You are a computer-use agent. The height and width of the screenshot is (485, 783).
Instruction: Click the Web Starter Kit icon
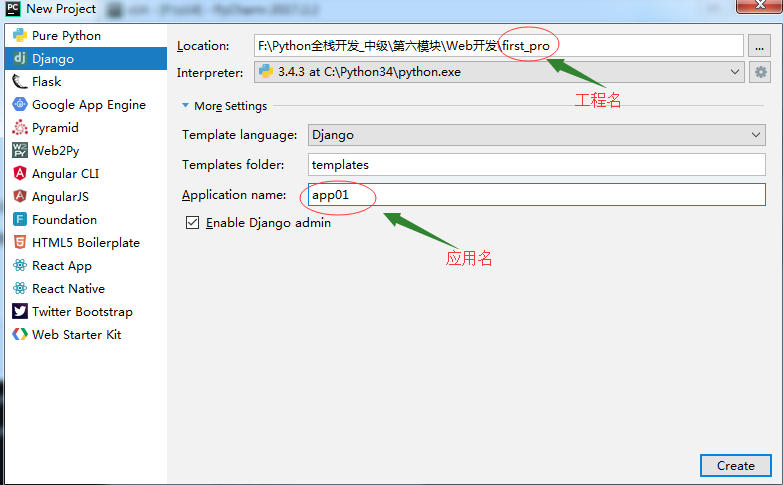click(x=20, y=334)
